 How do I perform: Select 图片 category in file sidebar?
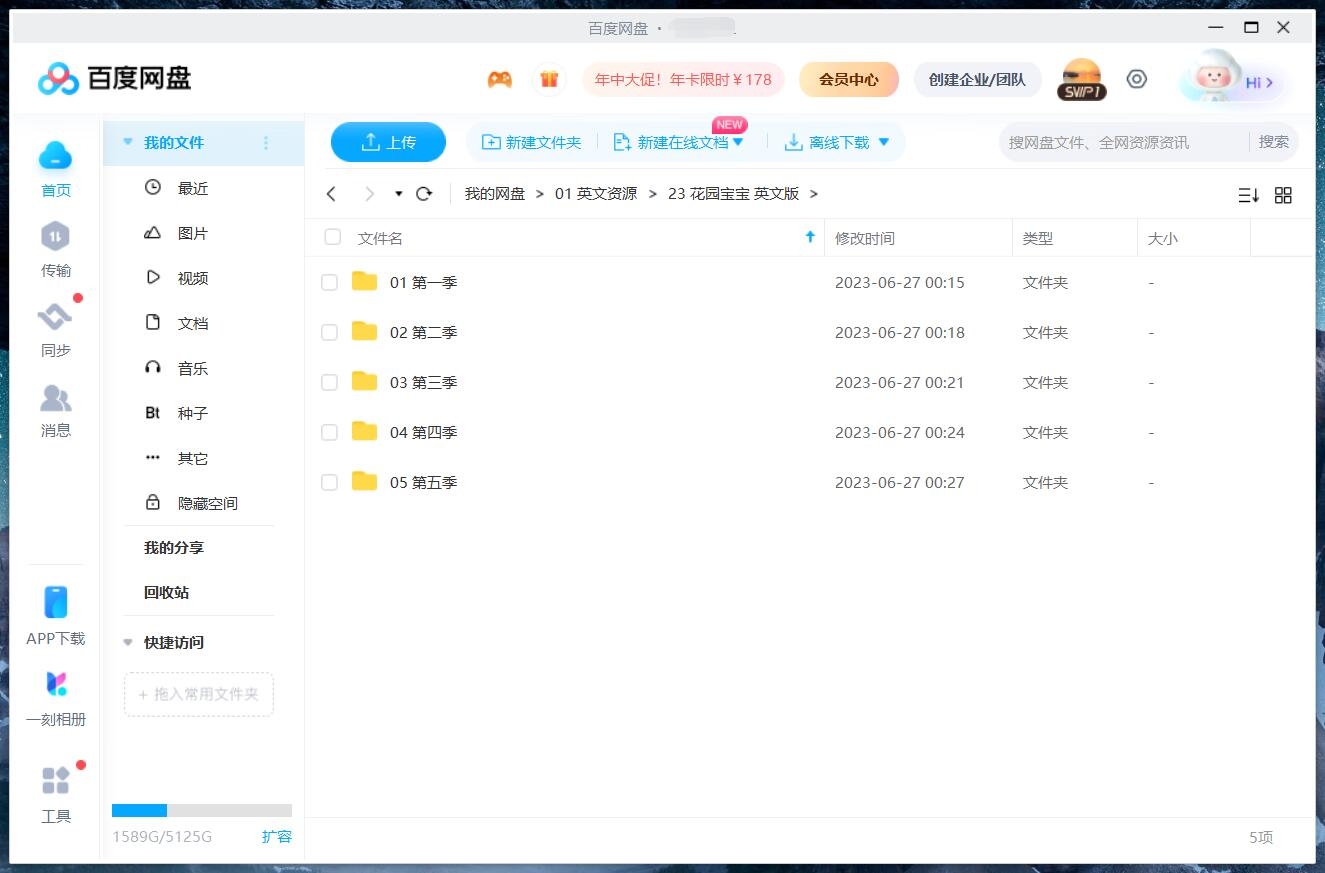193,233
